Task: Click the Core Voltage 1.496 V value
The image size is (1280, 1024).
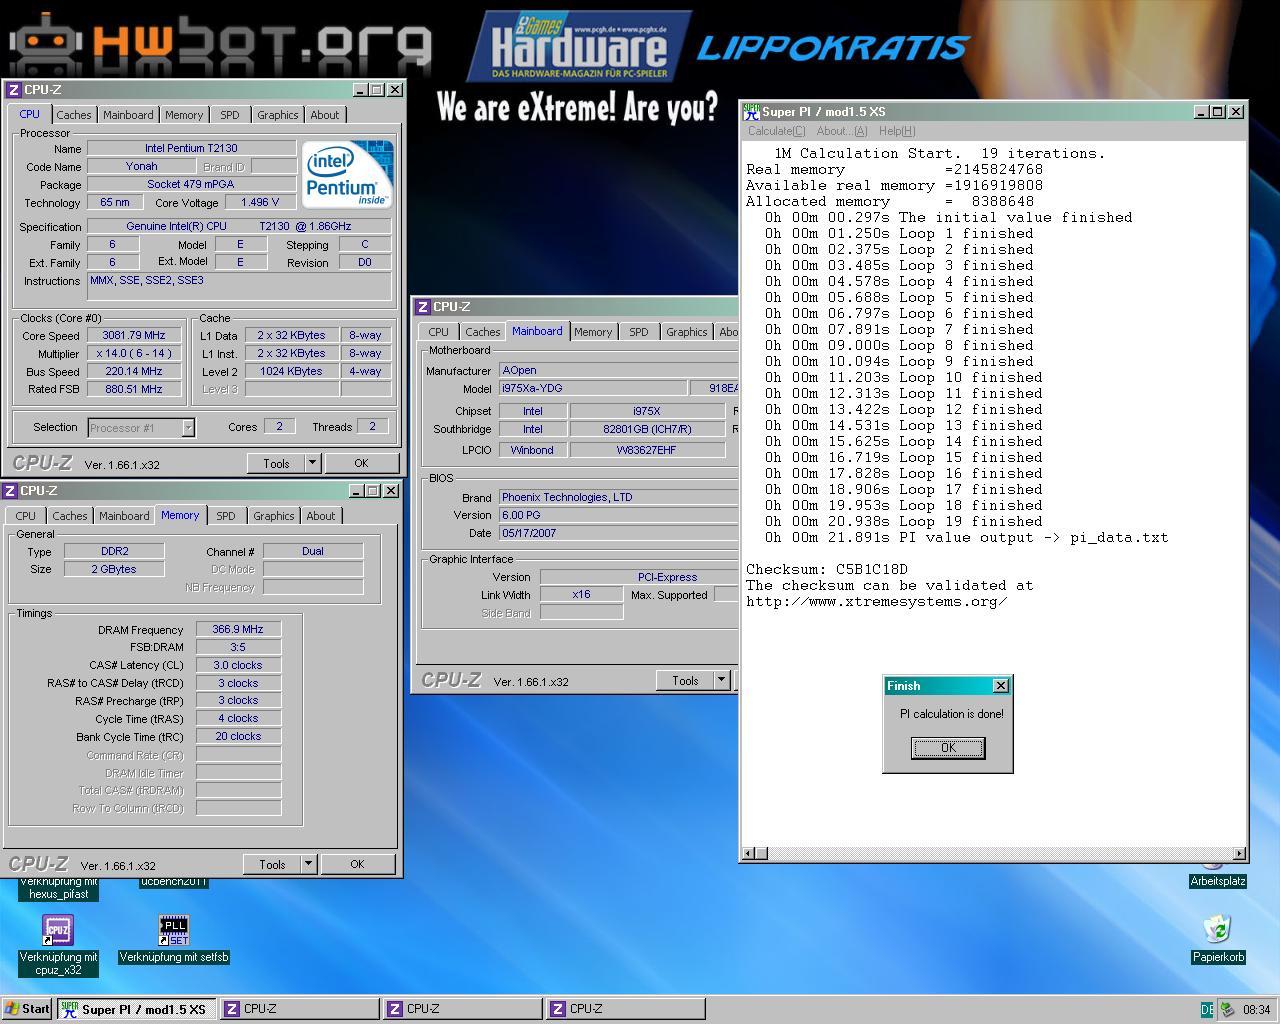Action: point(260,202)
